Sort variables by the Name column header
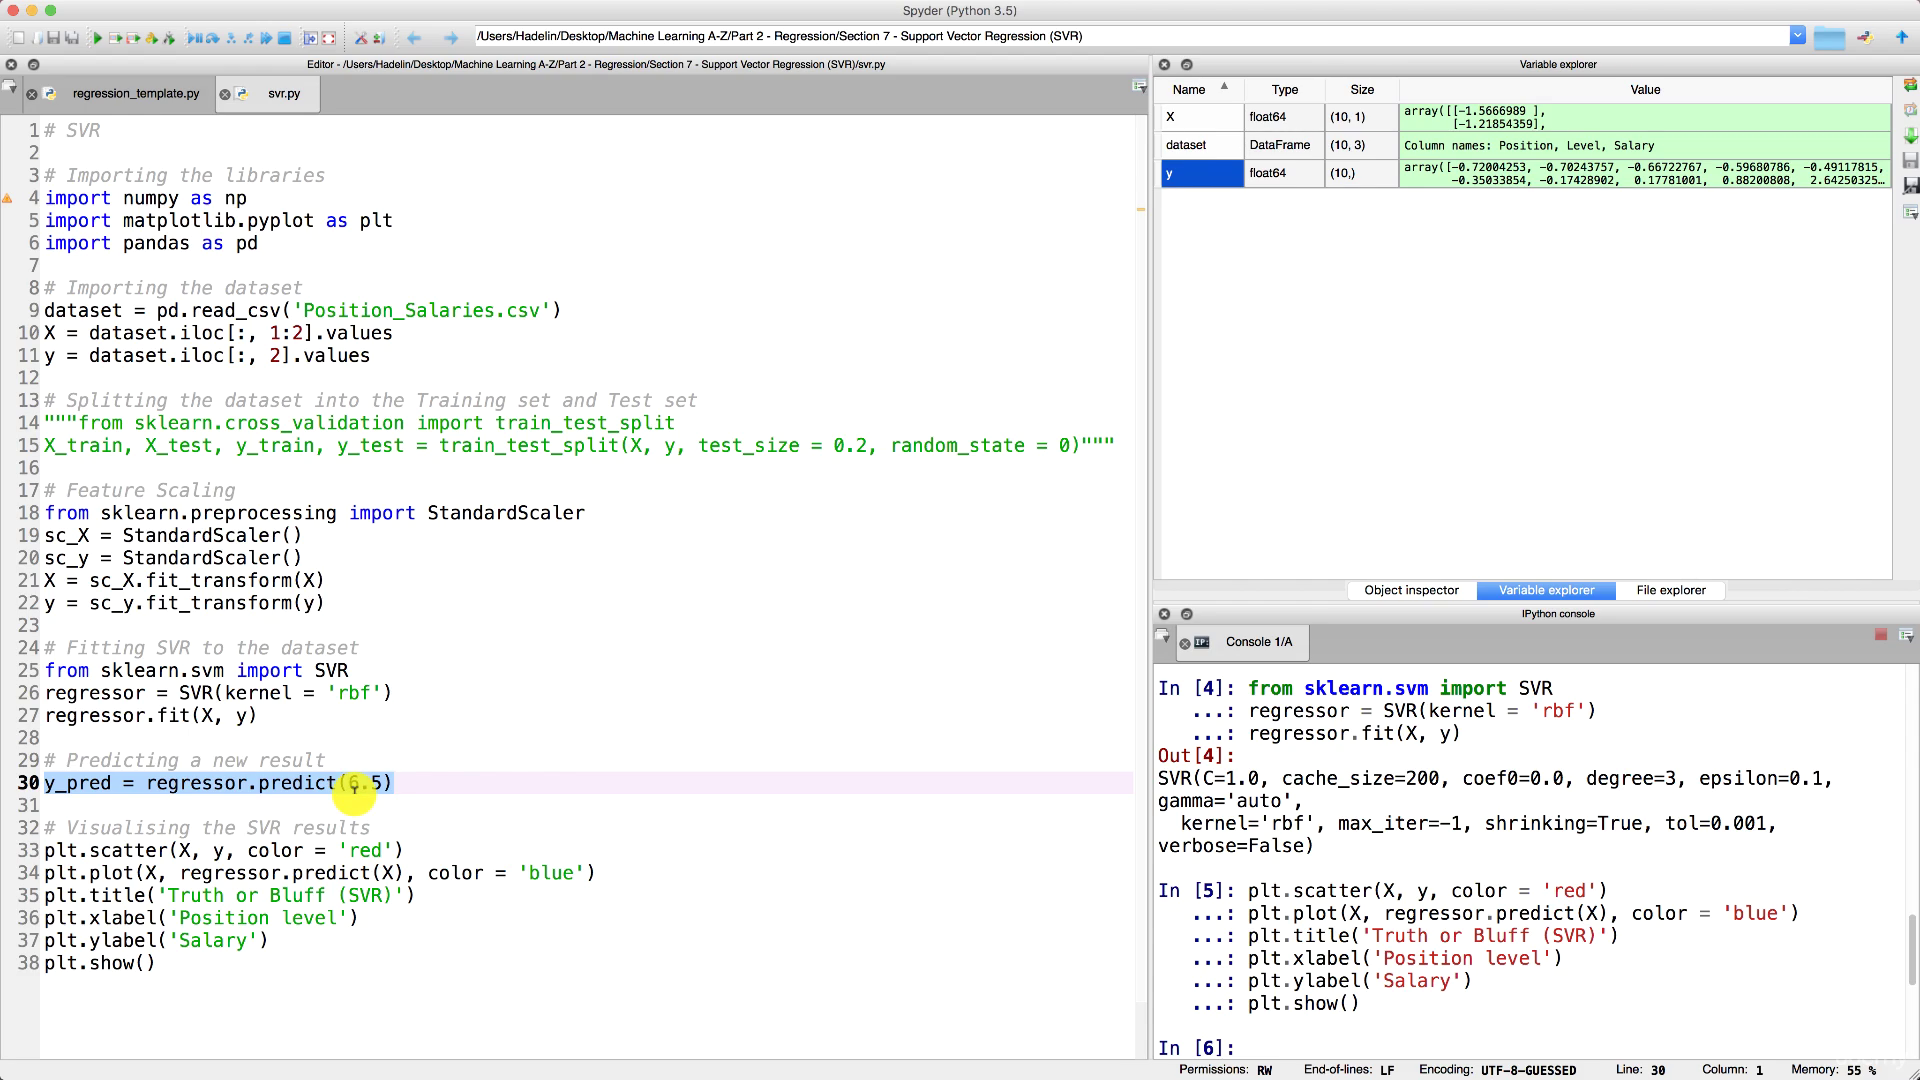The height and width of the screenshot is (1080, 1920). coord(1199,89)
